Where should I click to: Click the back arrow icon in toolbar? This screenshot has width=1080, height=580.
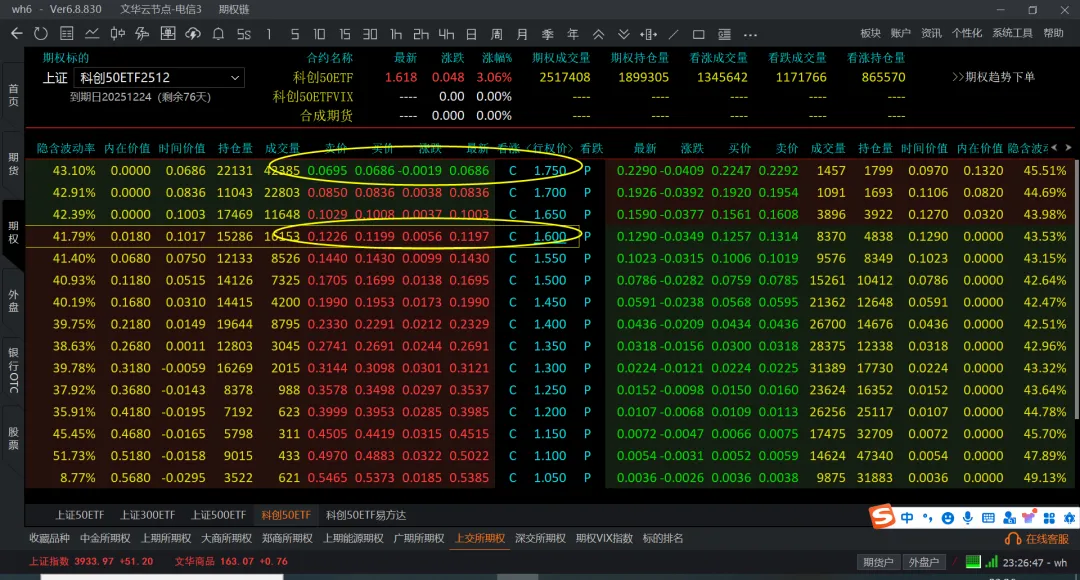pyautogui.click(x=17, y=33)
